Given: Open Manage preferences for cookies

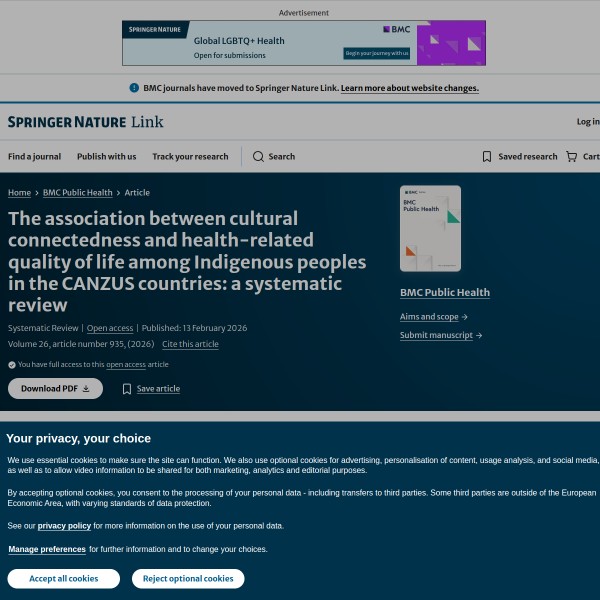Looking at the screenshot, I should (47, 549).
